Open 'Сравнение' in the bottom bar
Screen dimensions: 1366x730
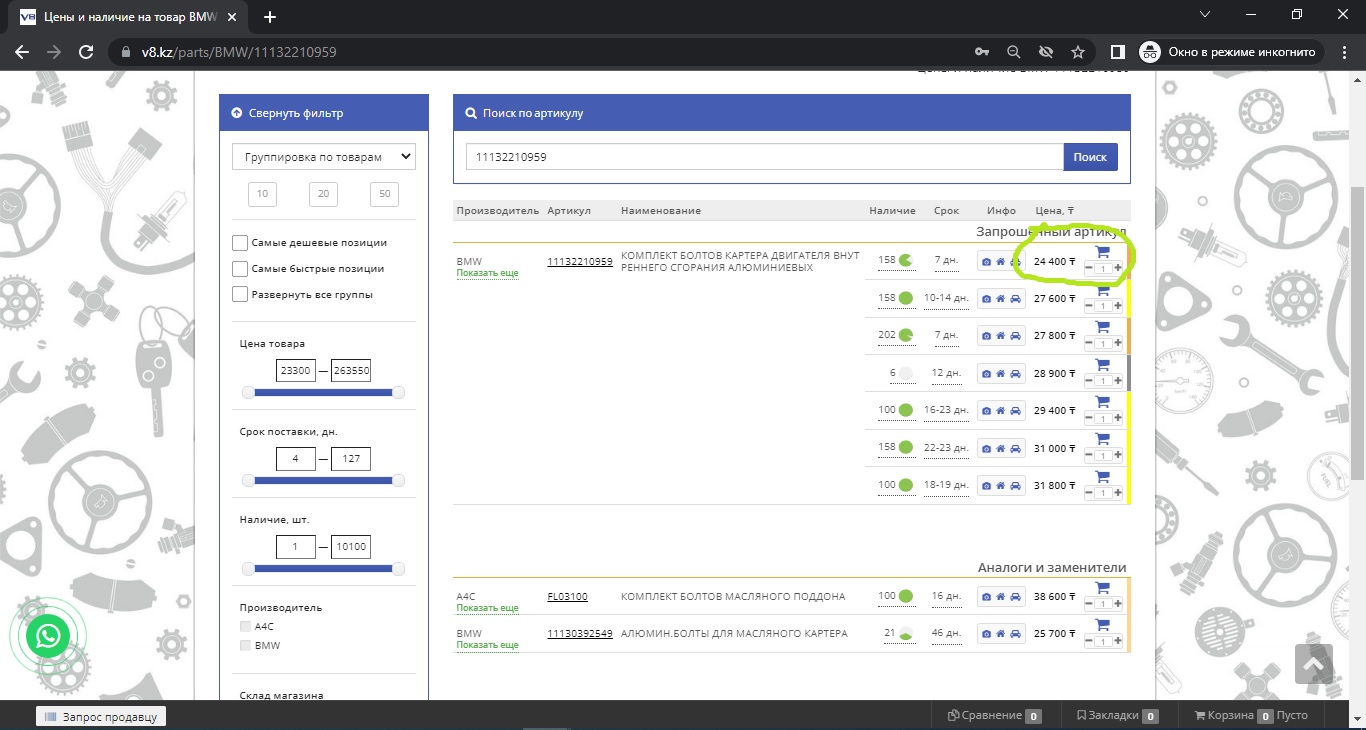994,716
